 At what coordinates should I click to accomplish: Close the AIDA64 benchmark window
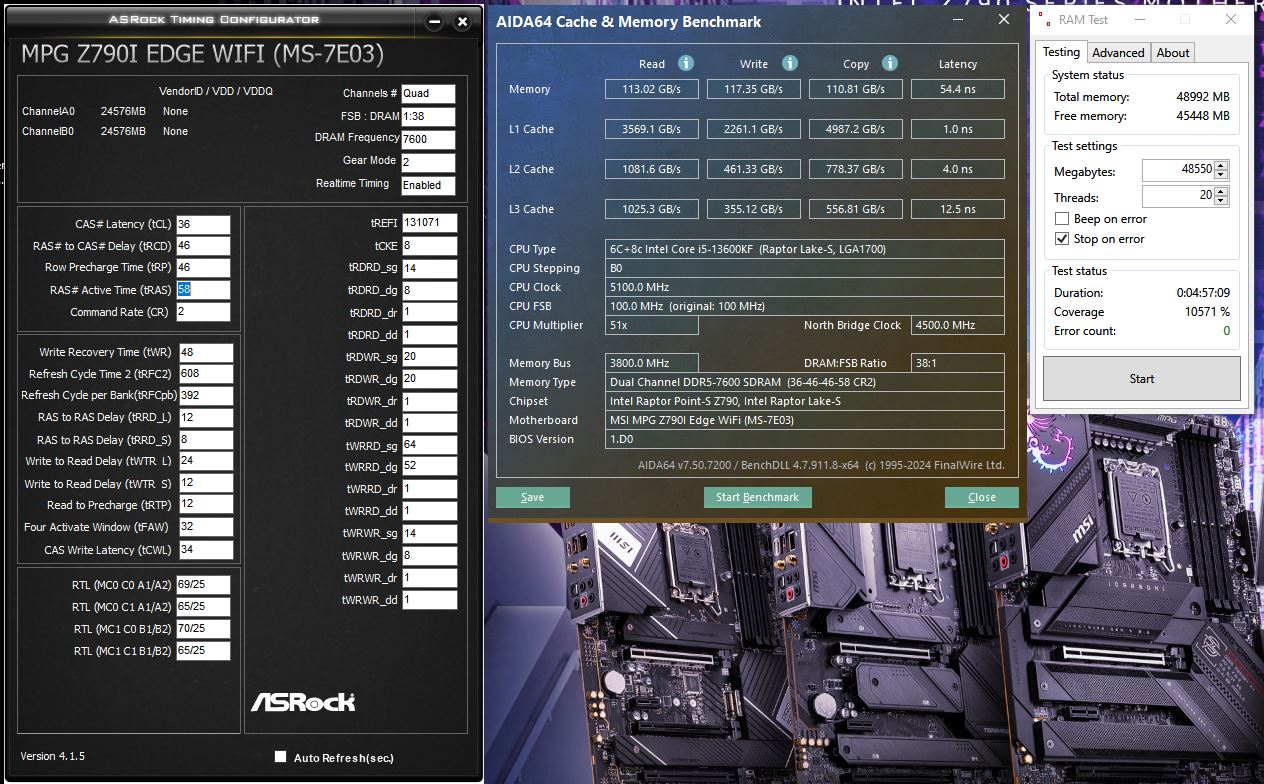1003,19
